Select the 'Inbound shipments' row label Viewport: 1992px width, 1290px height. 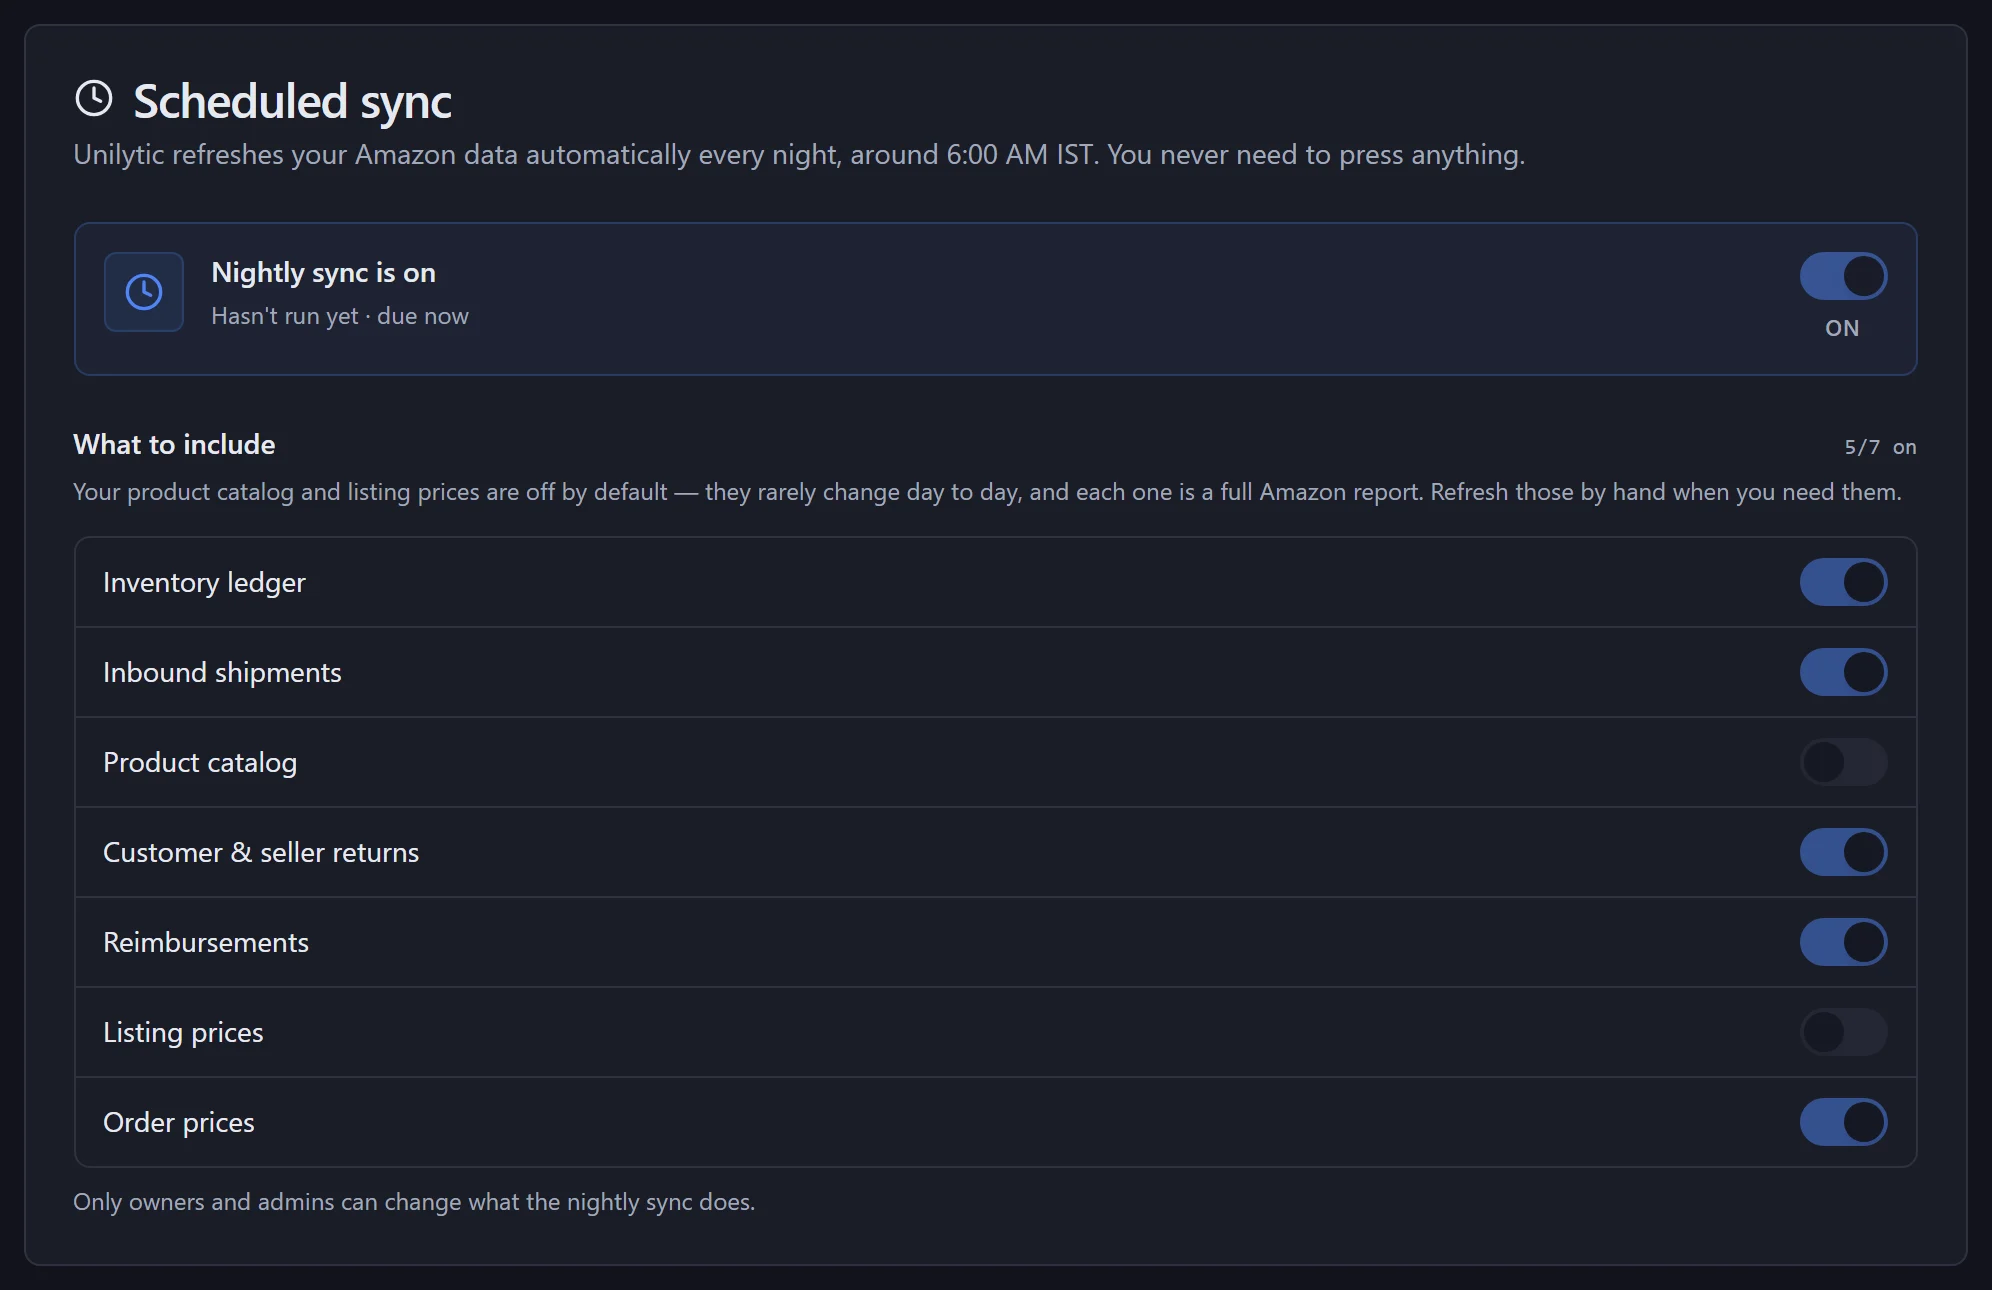click(222, 673)
